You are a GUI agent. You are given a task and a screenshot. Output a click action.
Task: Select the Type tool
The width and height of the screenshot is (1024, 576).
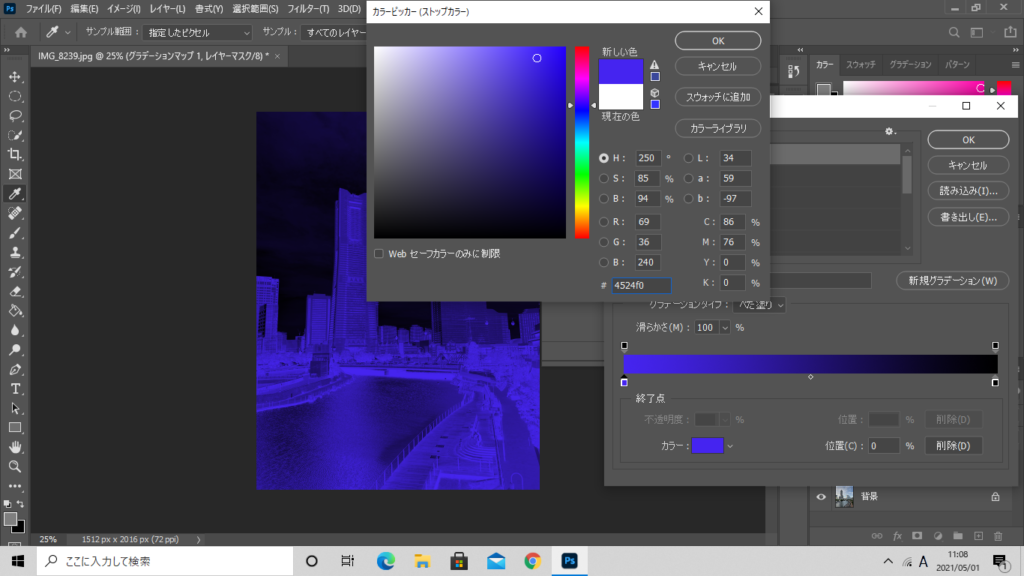click(x=15, y=389)
